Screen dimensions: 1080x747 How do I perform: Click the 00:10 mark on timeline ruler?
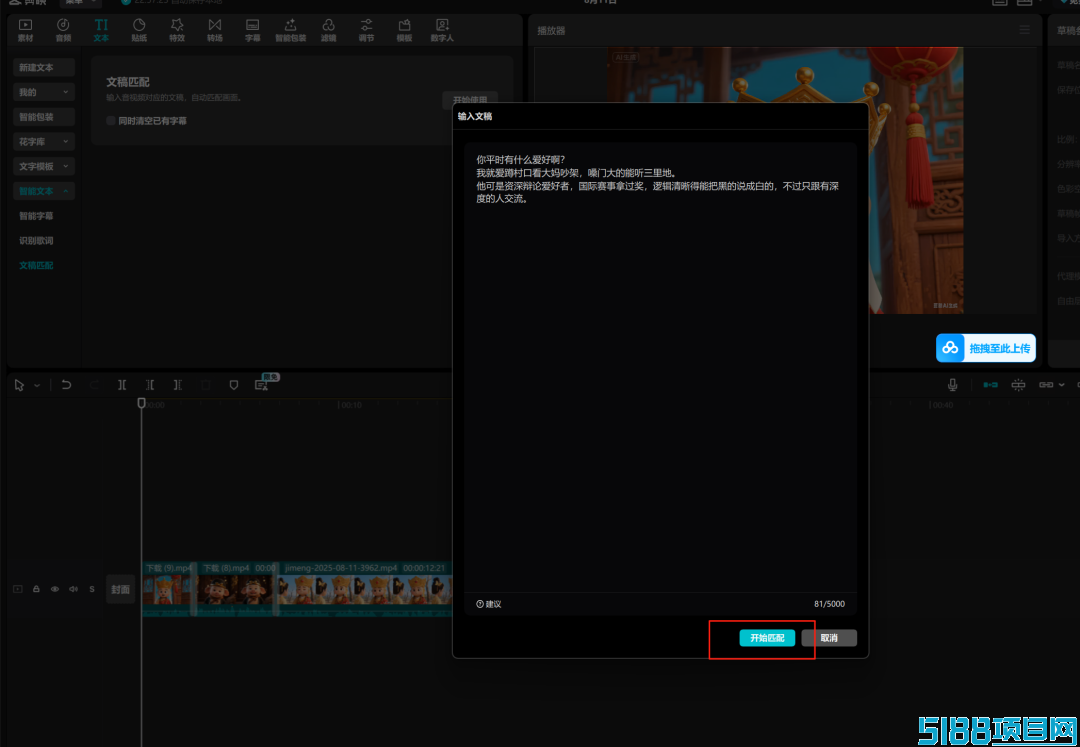point(352,406)
